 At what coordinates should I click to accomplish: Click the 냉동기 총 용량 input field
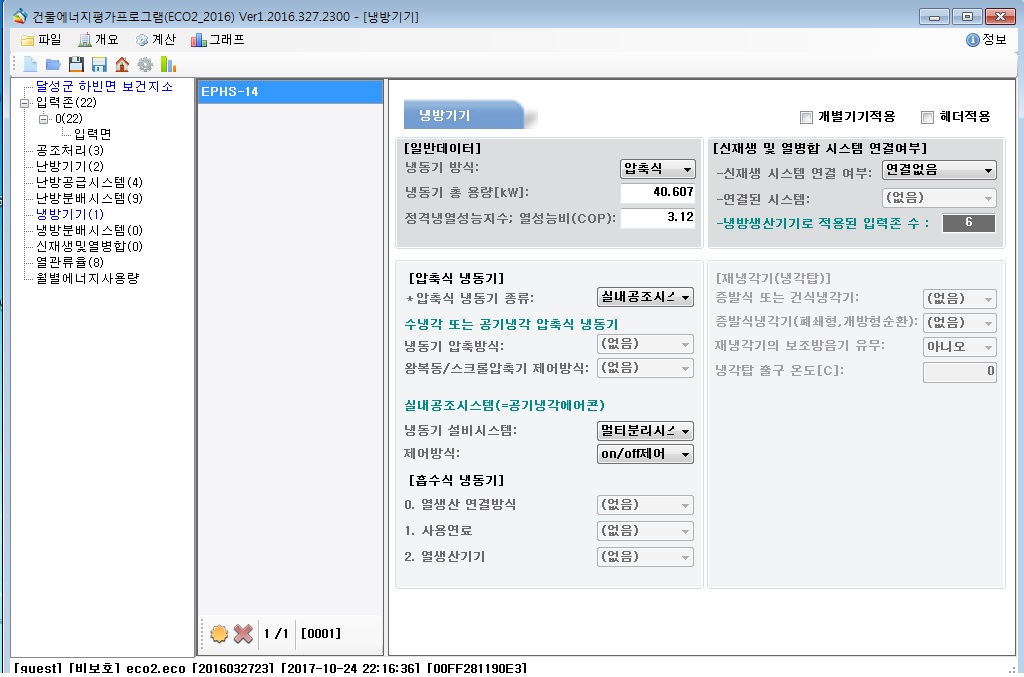tap(657, 193)
